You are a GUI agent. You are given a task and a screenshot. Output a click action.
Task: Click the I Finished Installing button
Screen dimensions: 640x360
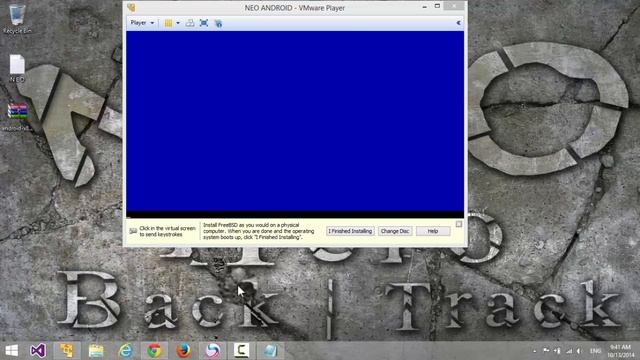(x=350, y=231)
